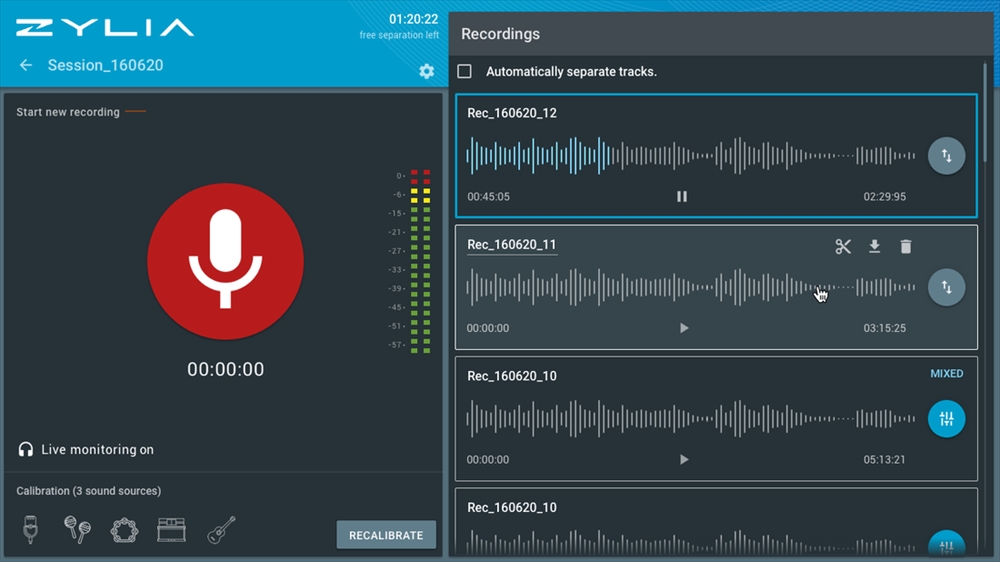1000x562 pixels.
Task: Go back using the Session_160620 arrow
Action: [x=26, y=65]
